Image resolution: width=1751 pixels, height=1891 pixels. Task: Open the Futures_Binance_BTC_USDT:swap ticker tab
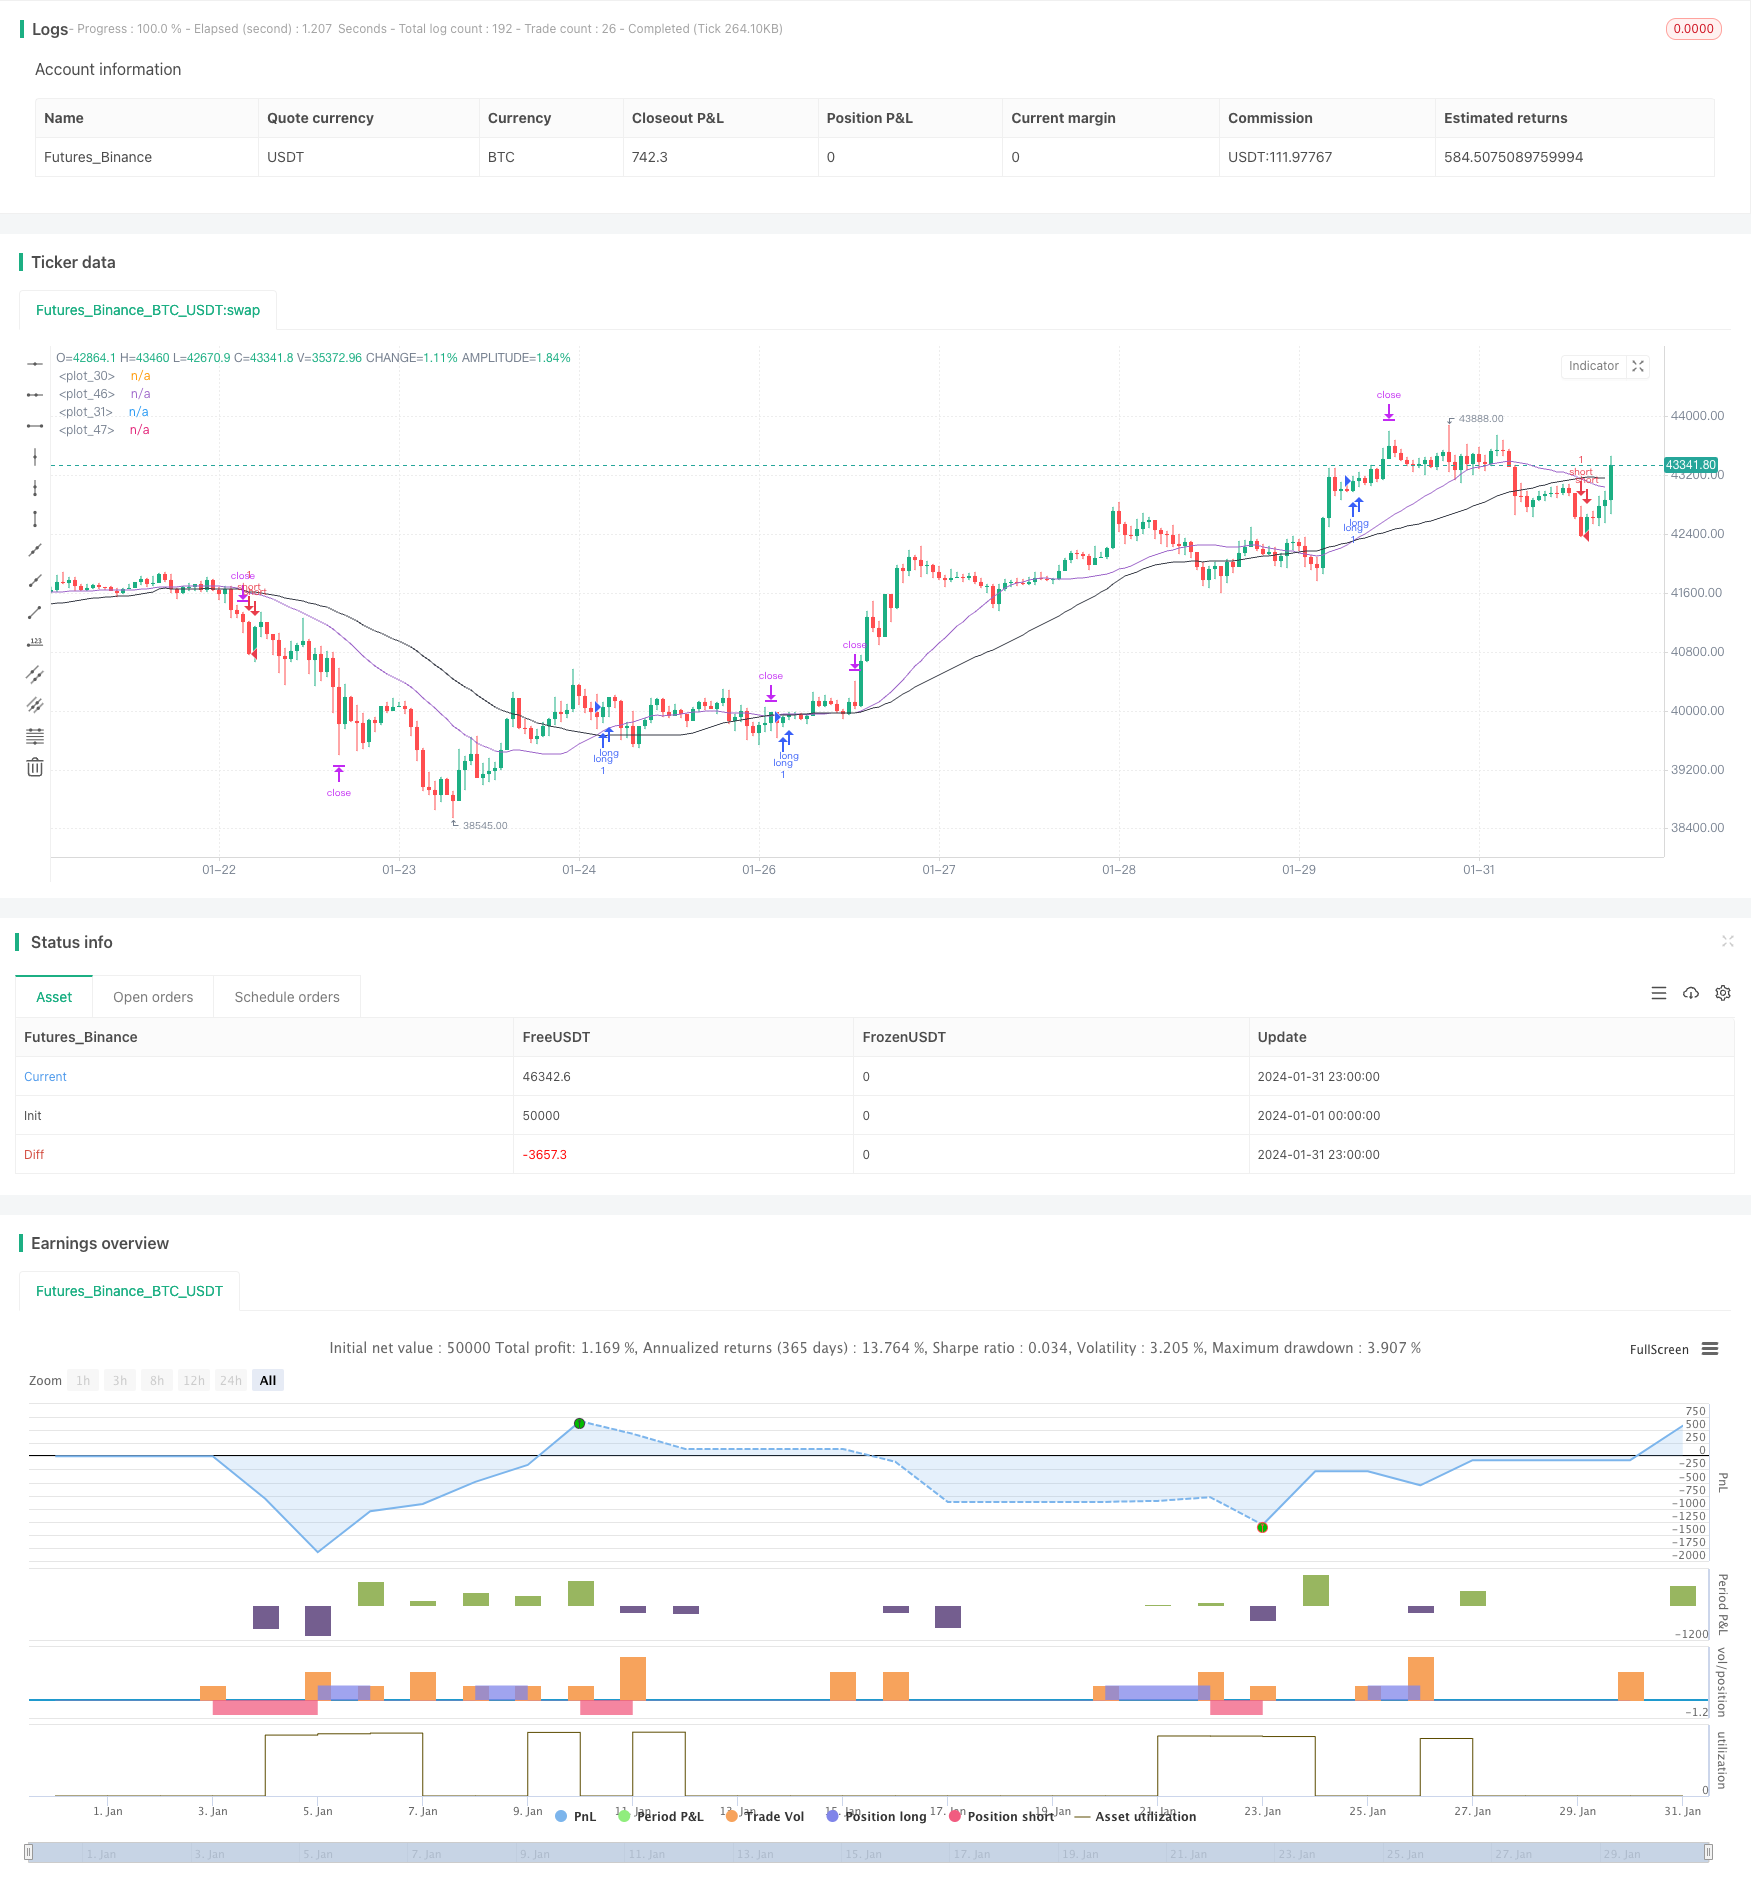pos(148,310)
